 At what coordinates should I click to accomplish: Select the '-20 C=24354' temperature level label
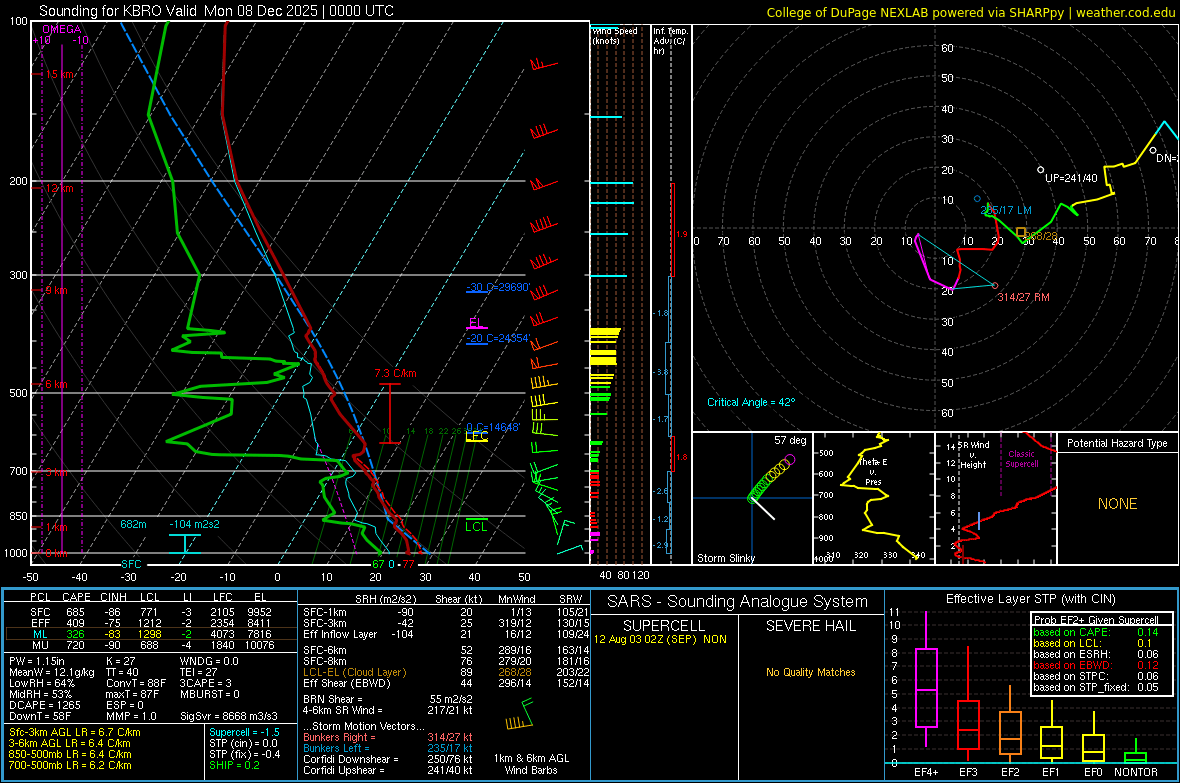point(498,338)
